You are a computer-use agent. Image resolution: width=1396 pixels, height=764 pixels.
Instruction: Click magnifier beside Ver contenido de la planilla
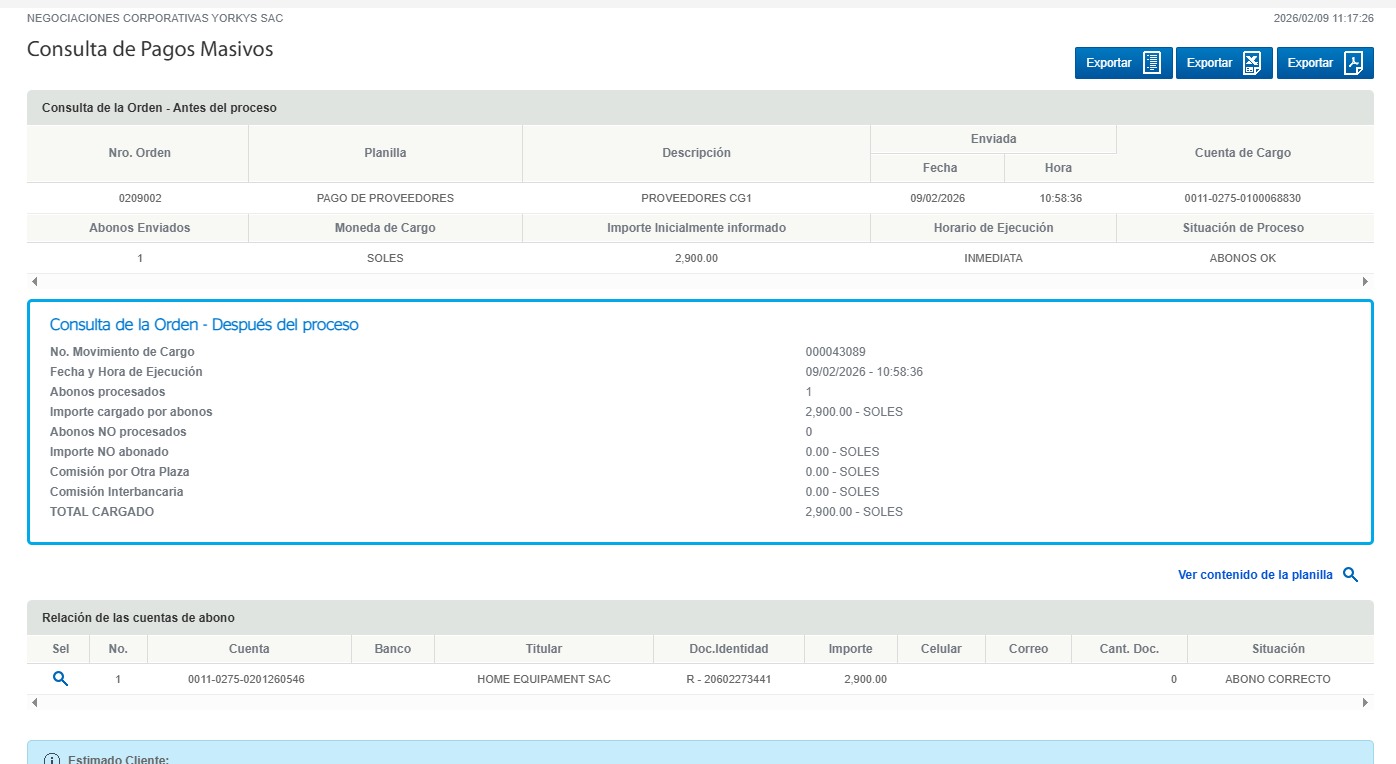pyautogui.click(x=1350, y=575)
